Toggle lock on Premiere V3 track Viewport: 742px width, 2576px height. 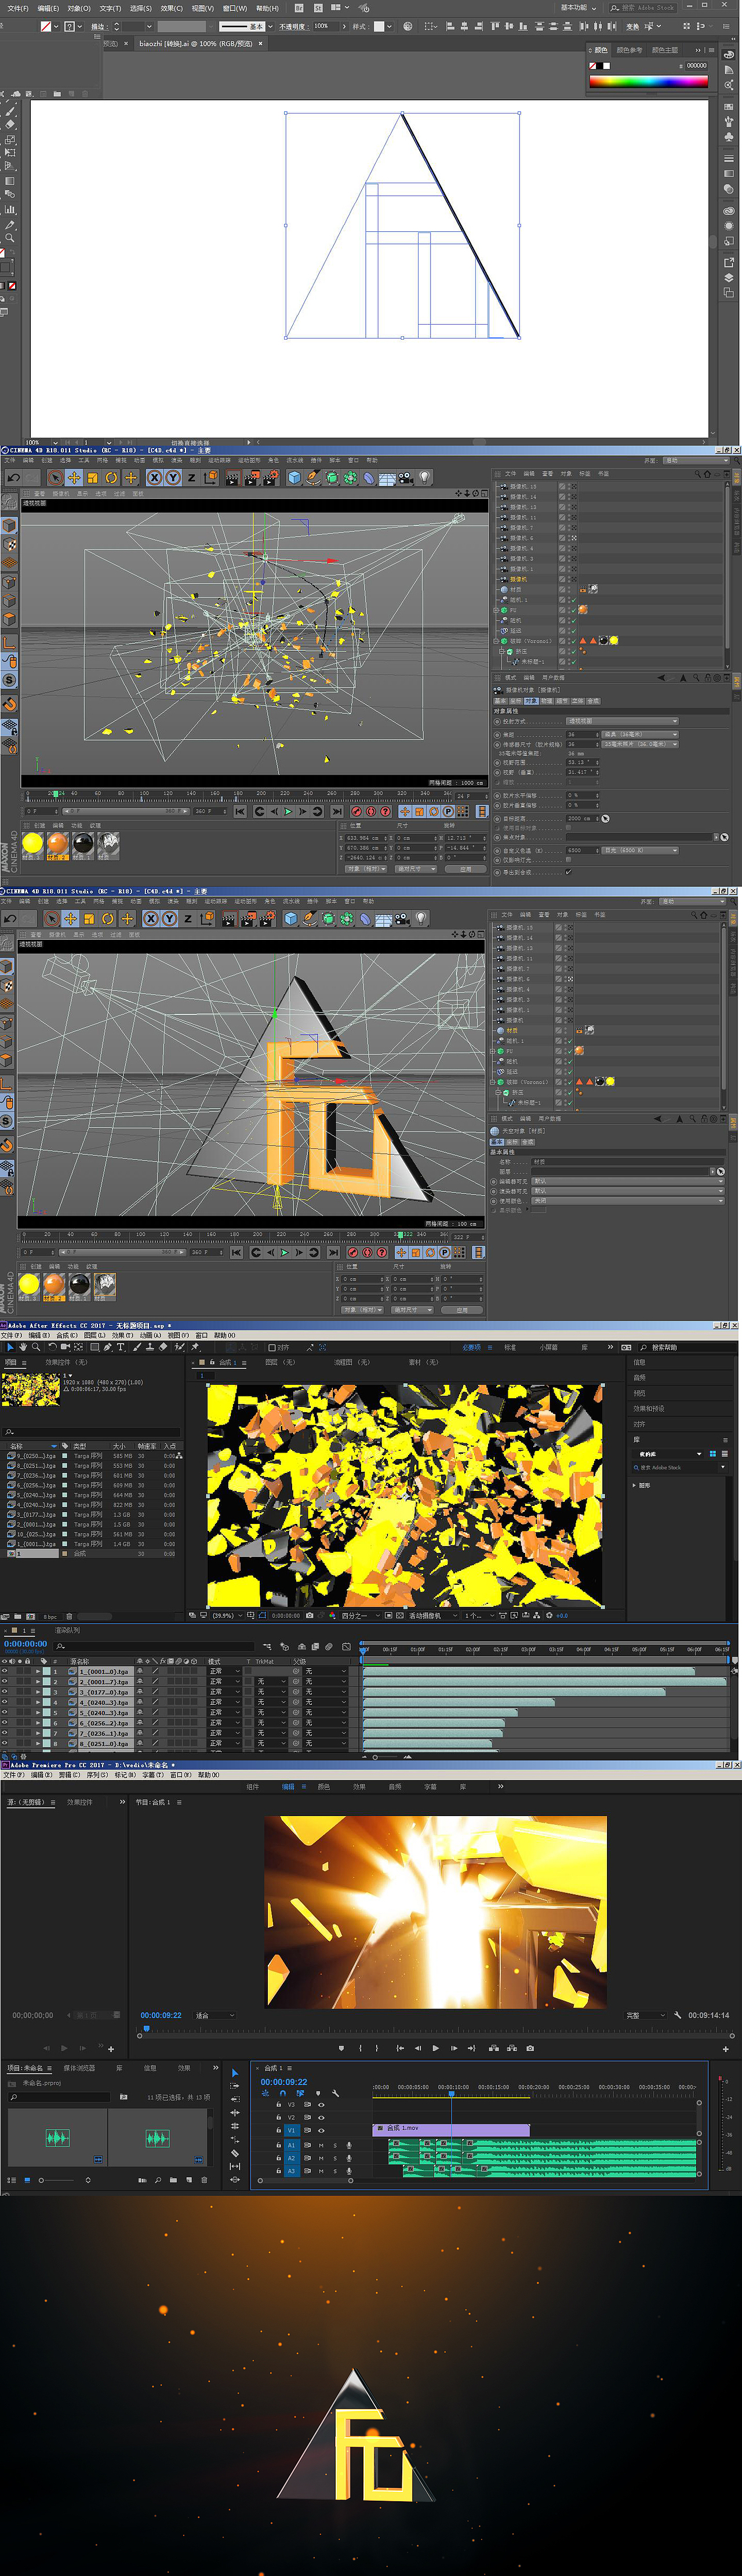pos(278,2104)
